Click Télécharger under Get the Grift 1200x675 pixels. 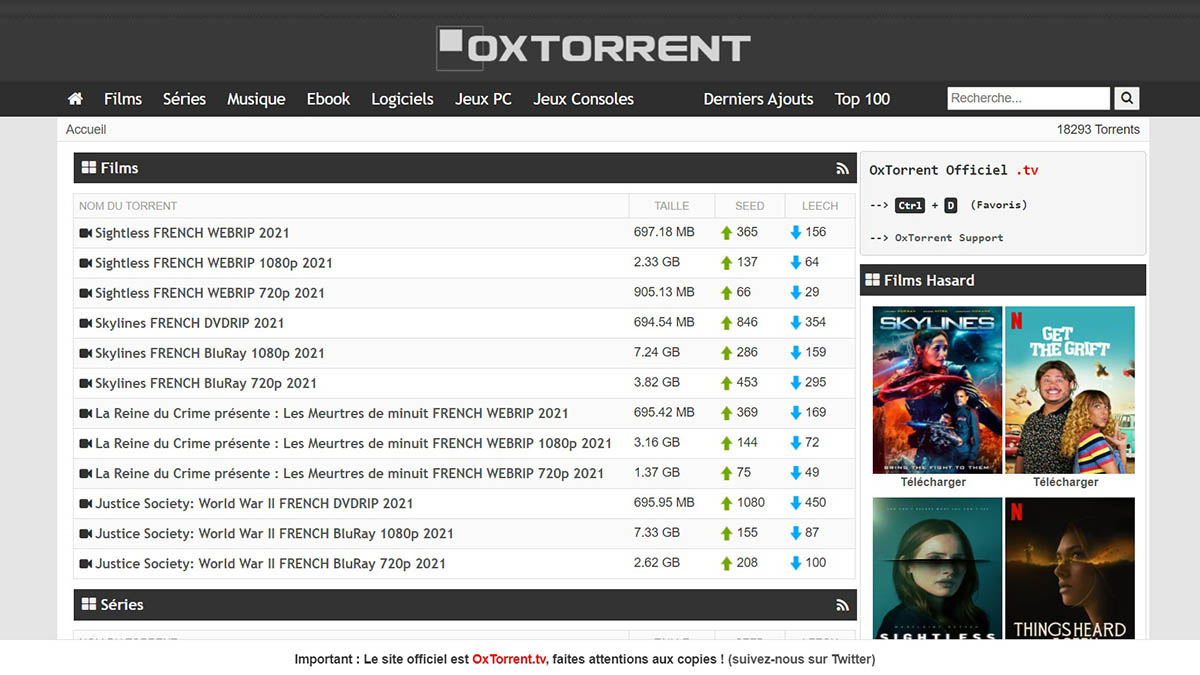[1066, 482]
